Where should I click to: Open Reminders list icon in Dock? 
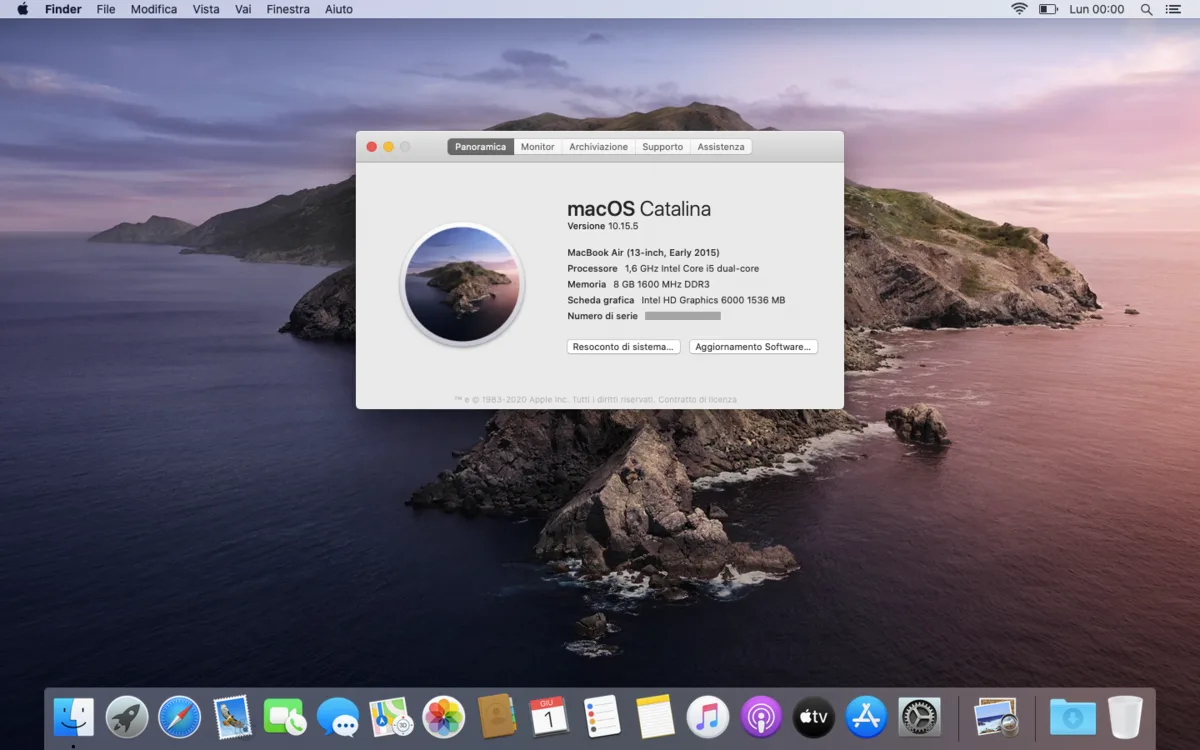(602, 717)
